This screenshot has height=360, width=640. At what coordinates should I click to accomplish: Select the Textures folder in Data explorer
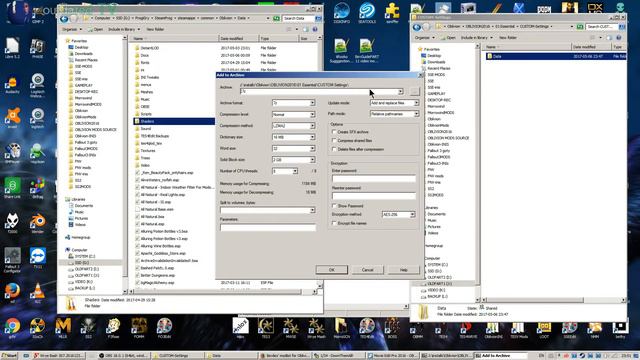click(148, 151)
